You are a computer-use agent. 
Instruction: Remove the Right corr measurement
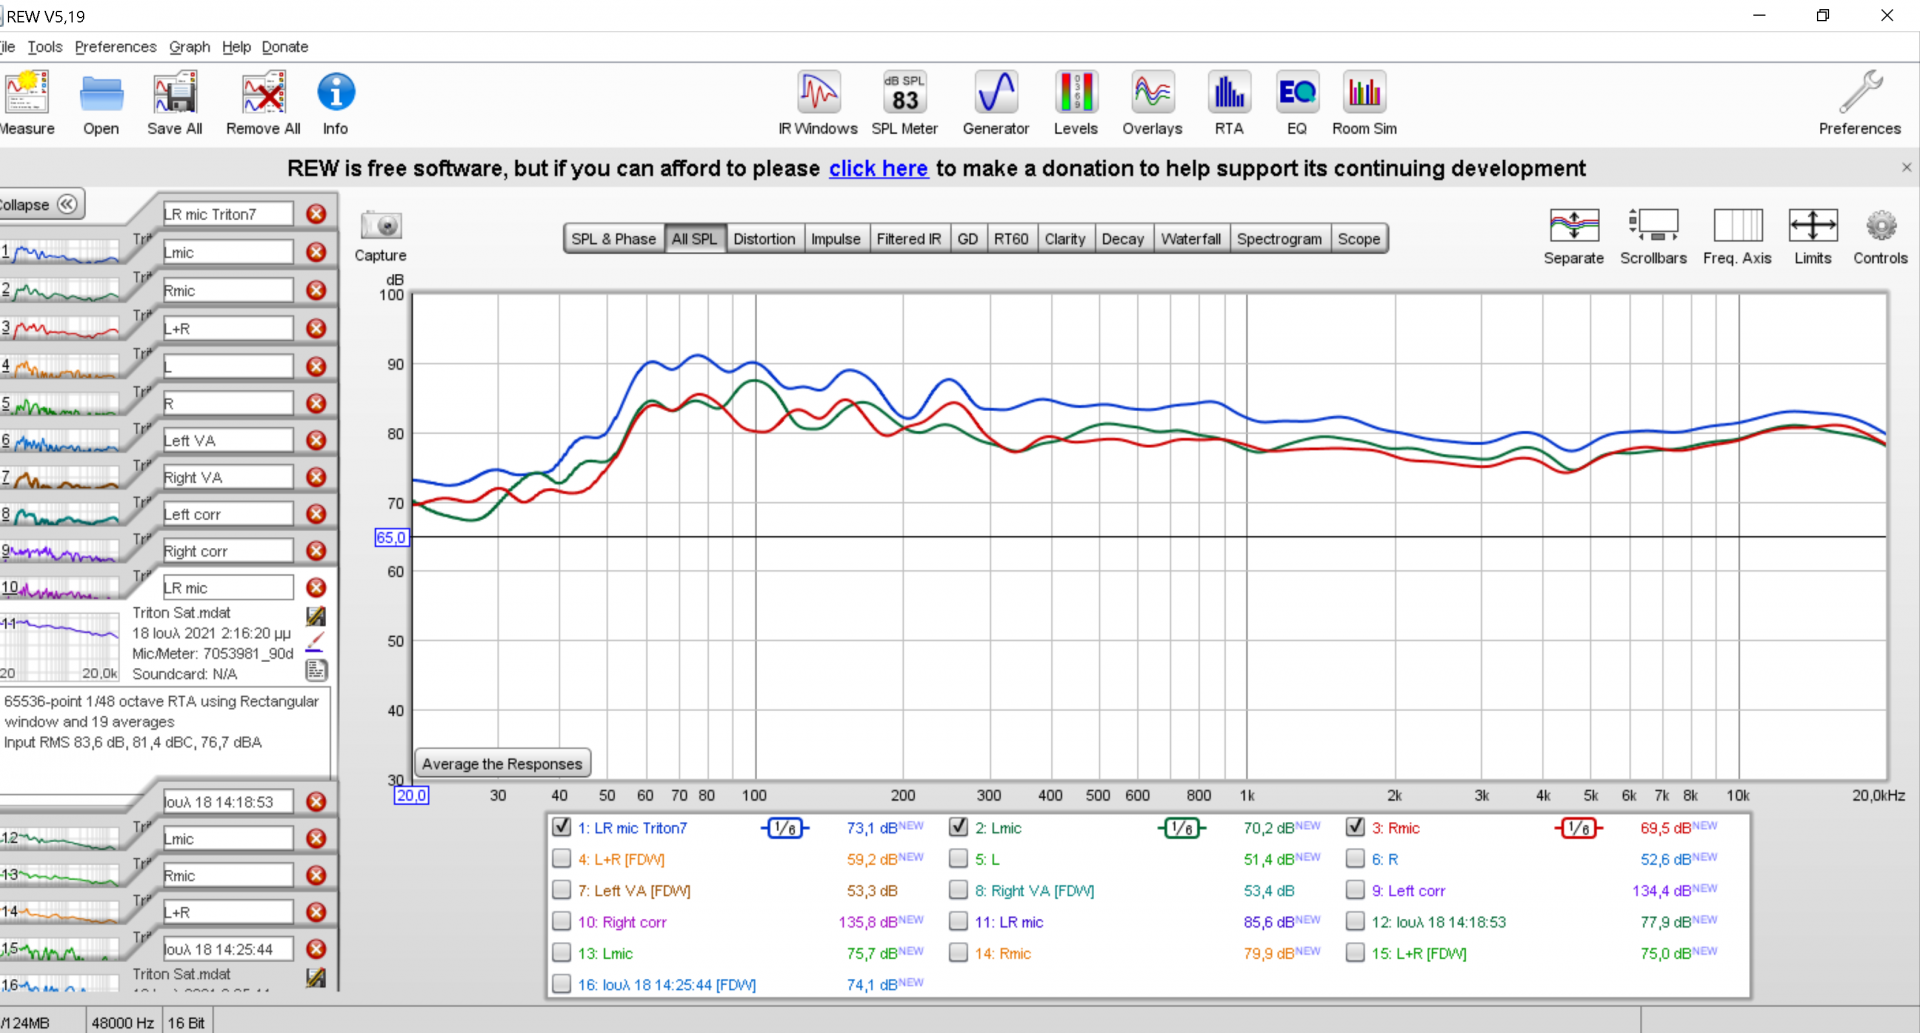[316, 551]
